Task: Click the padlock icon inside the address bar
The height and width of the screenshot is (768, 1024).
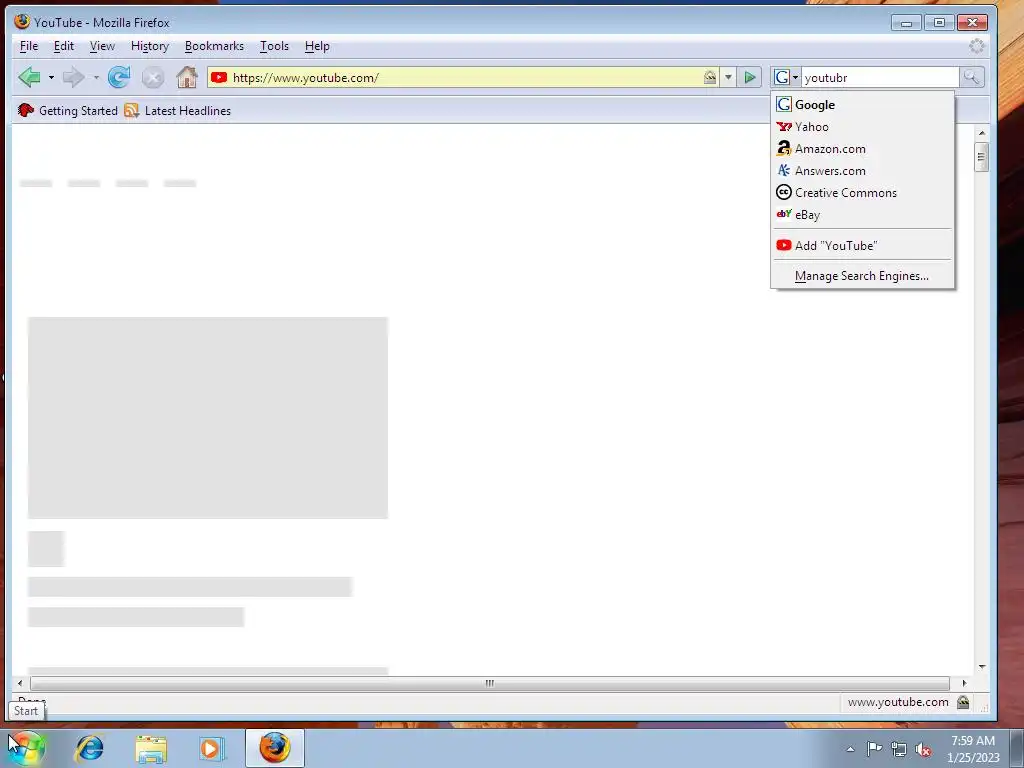Action: pyautogui.click(x=710, y=77)
